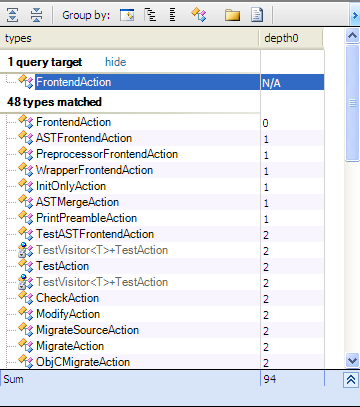Click type icon next to ObjCMigrateAction
Screen dimensions: 360x407
tap(26, 361)
